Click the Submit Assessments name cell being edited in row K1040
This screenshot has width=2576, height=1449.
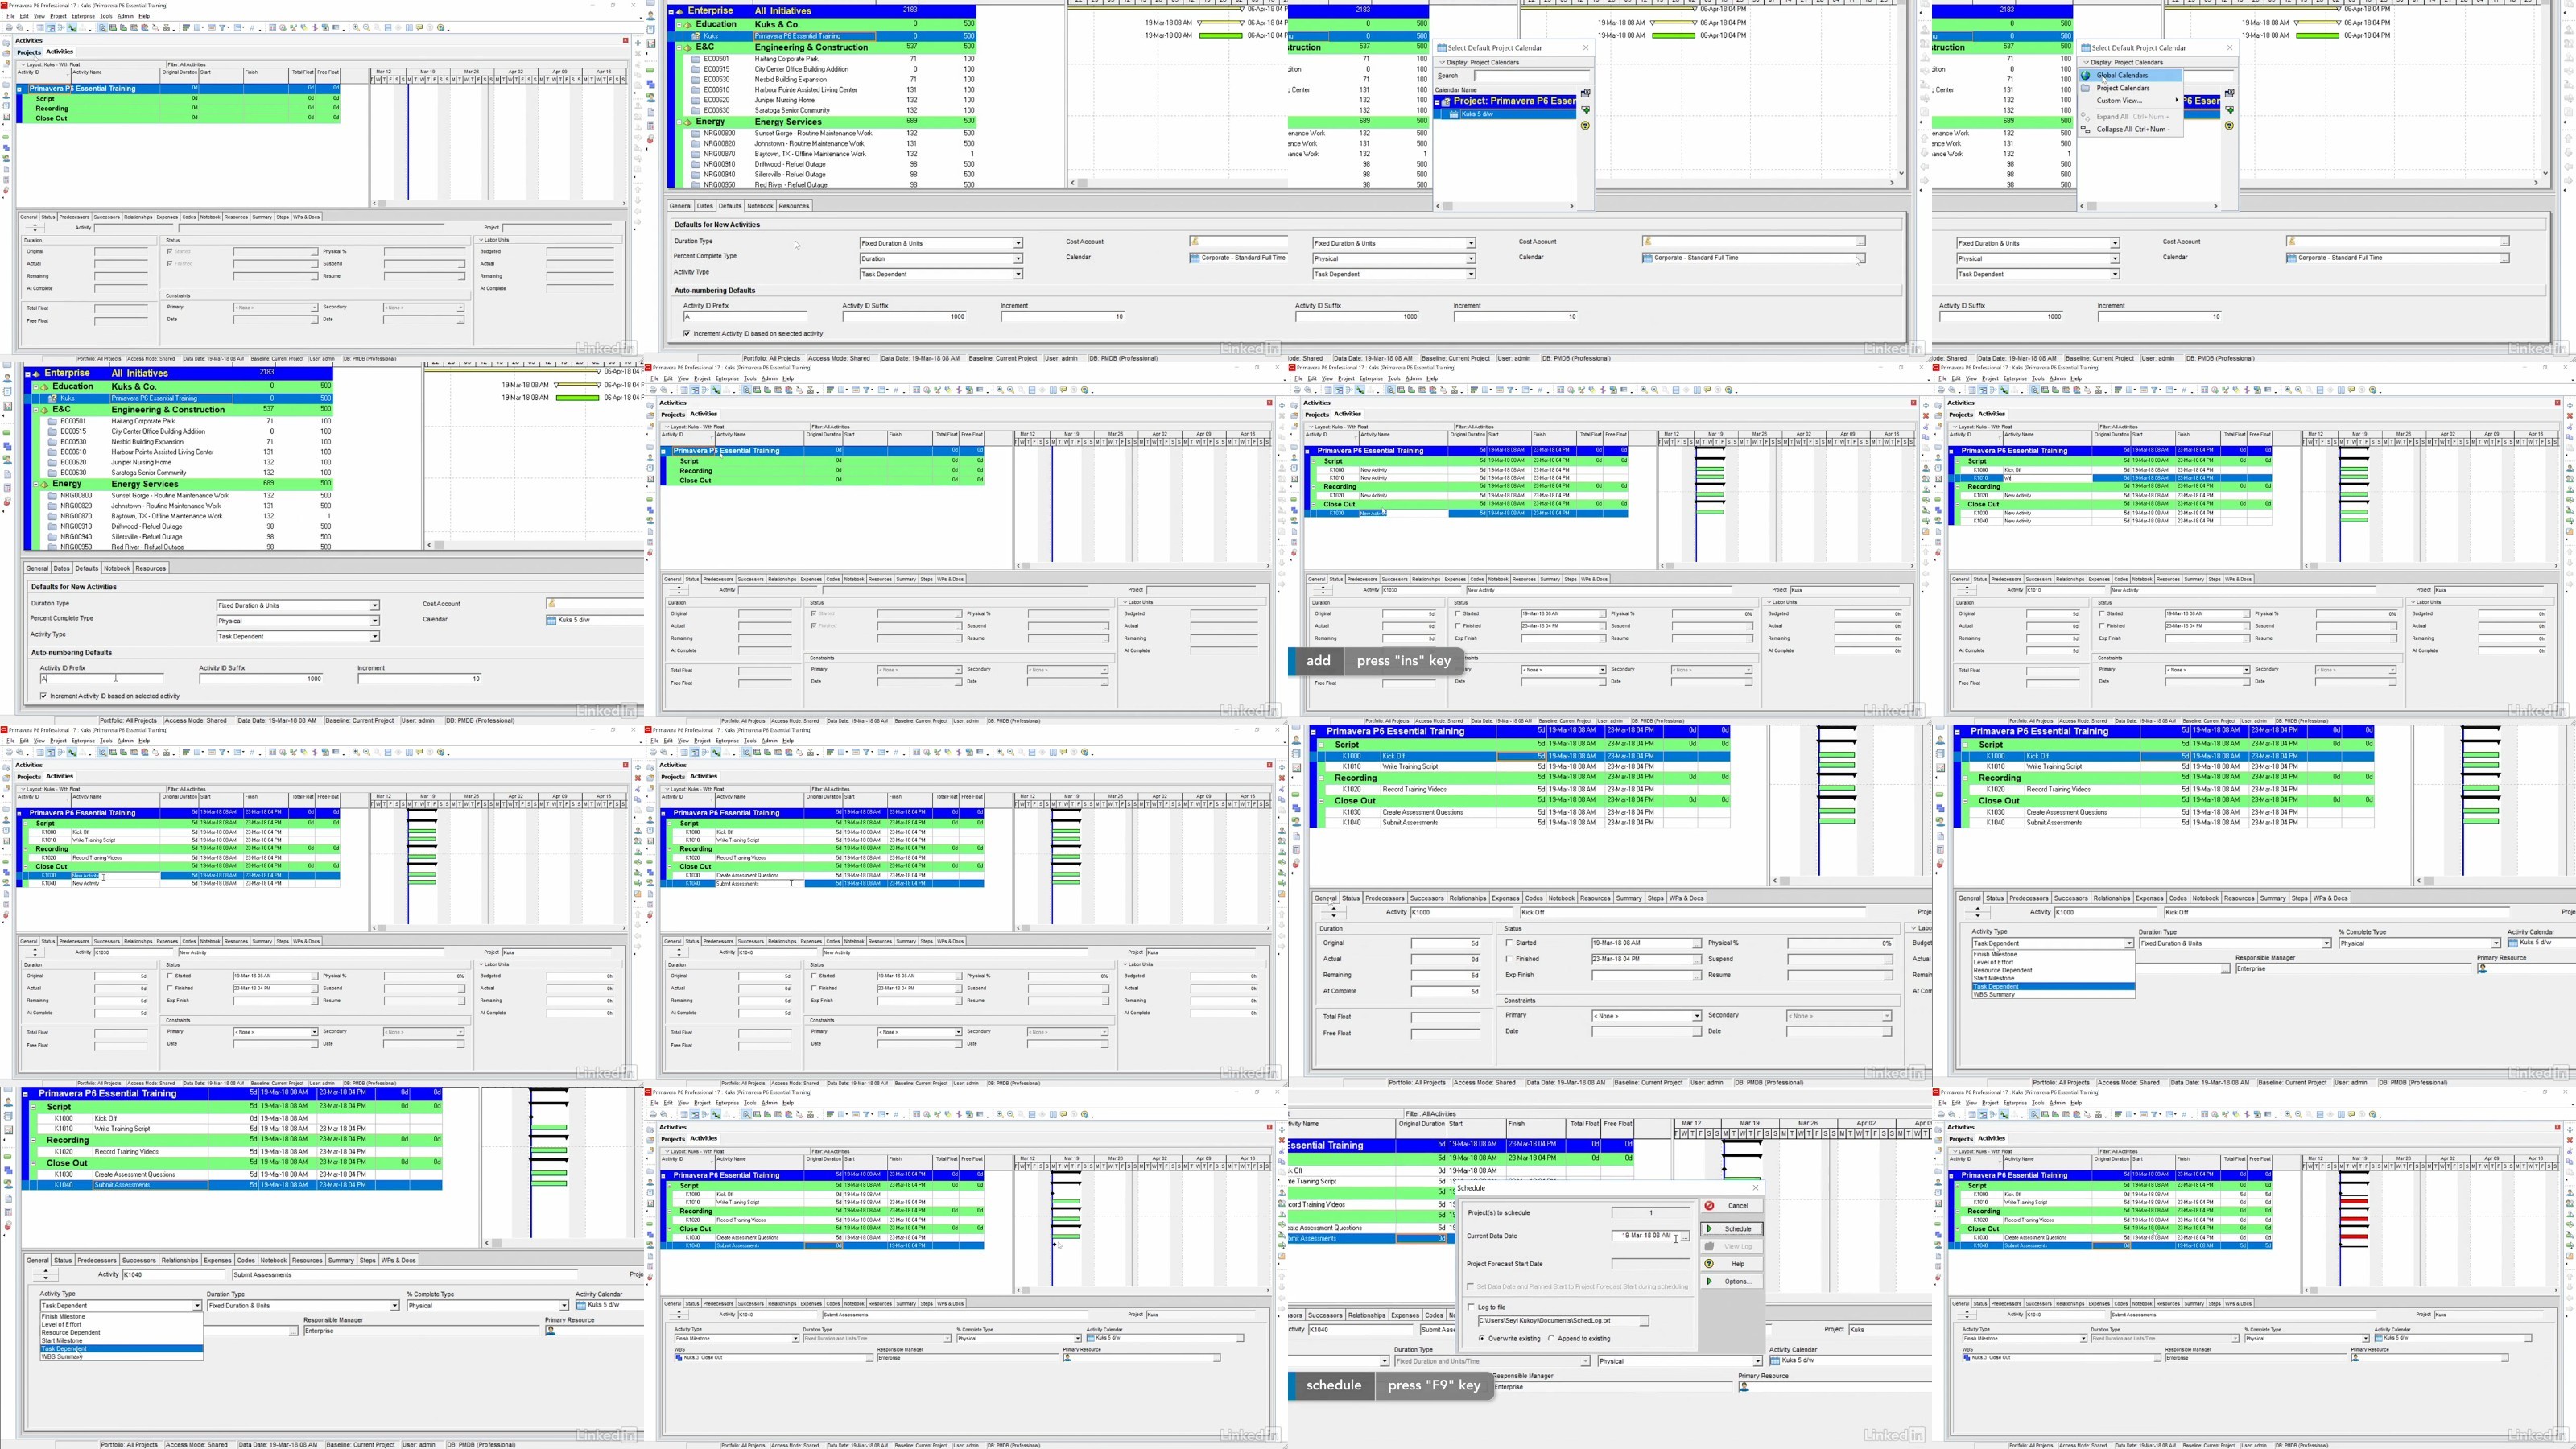point(758,883)
